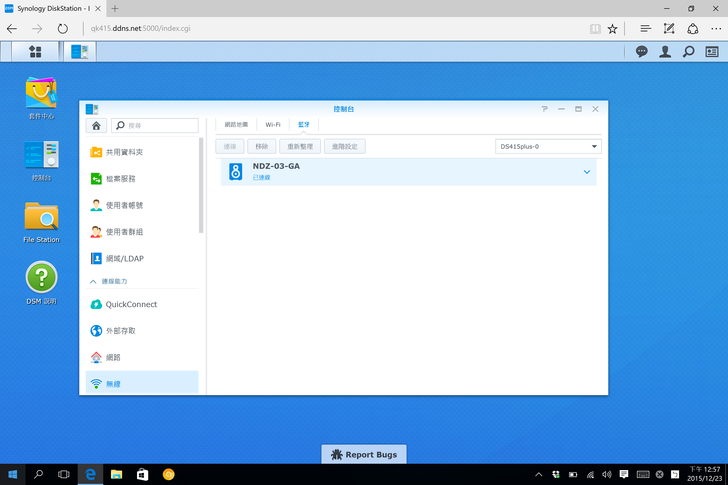
Task: Select QuickConnect in the sidebar
Action: tap(131, 304)
